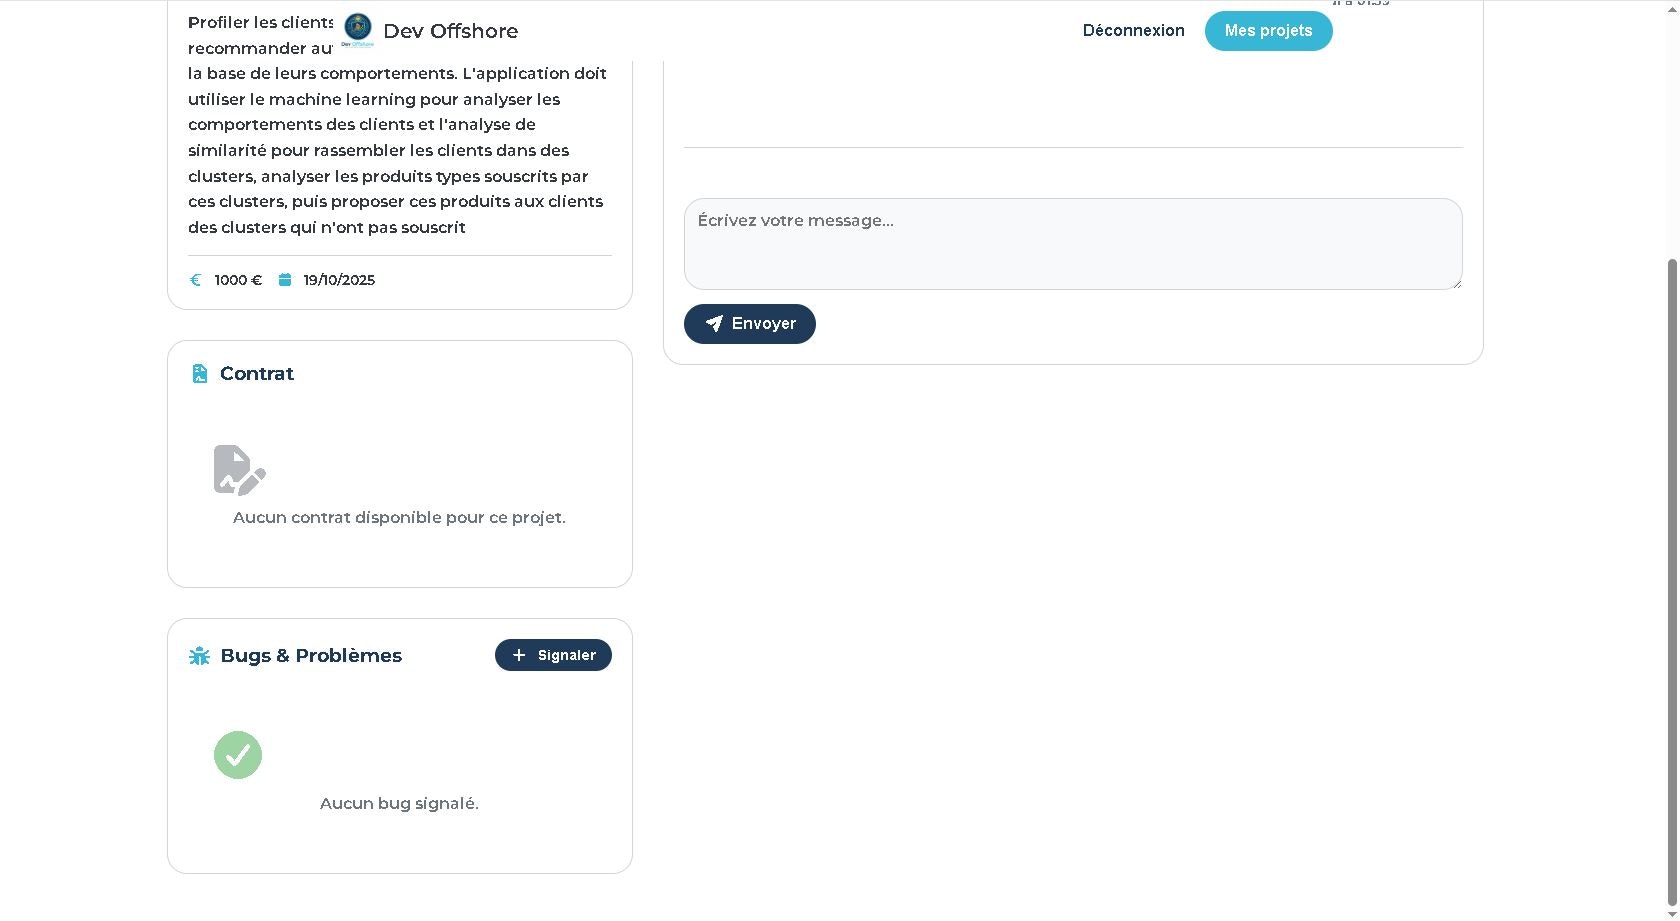Select the euro icon next to the budget
The image size is (1680, 921).
pyautogui.click(x=196, y=280)
